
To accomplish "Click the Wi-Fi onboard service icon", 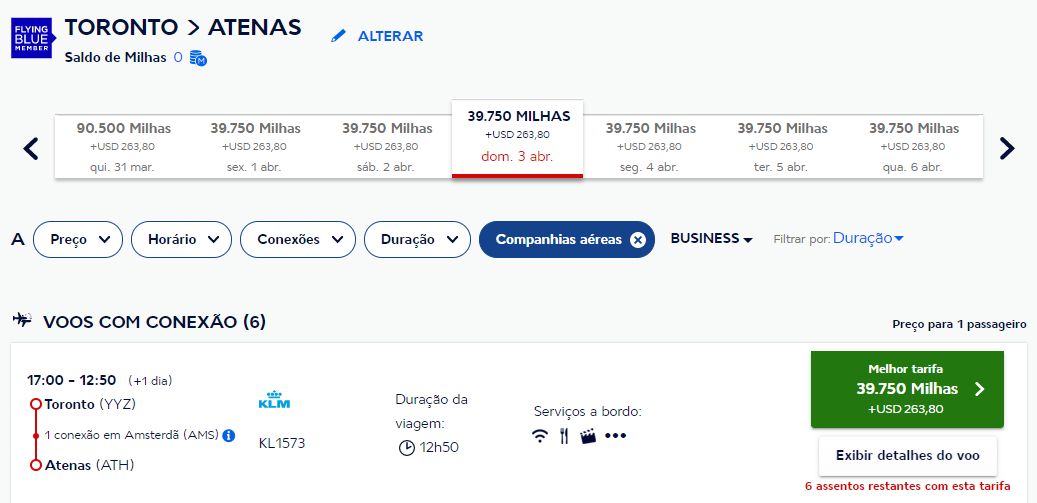I will click(540, 436).
